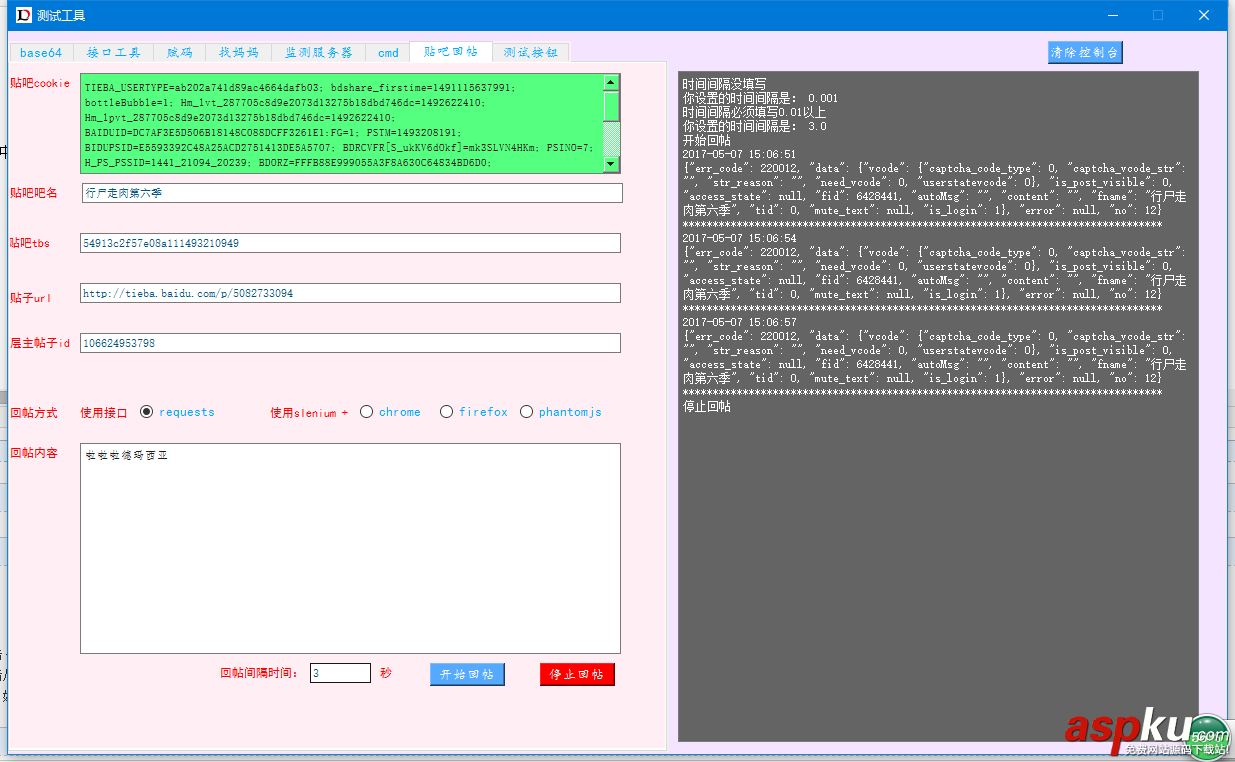Viewport: 1235px width, 762px height.
Task: Click the reply interval time field showing 3
Action: point(339,673)
